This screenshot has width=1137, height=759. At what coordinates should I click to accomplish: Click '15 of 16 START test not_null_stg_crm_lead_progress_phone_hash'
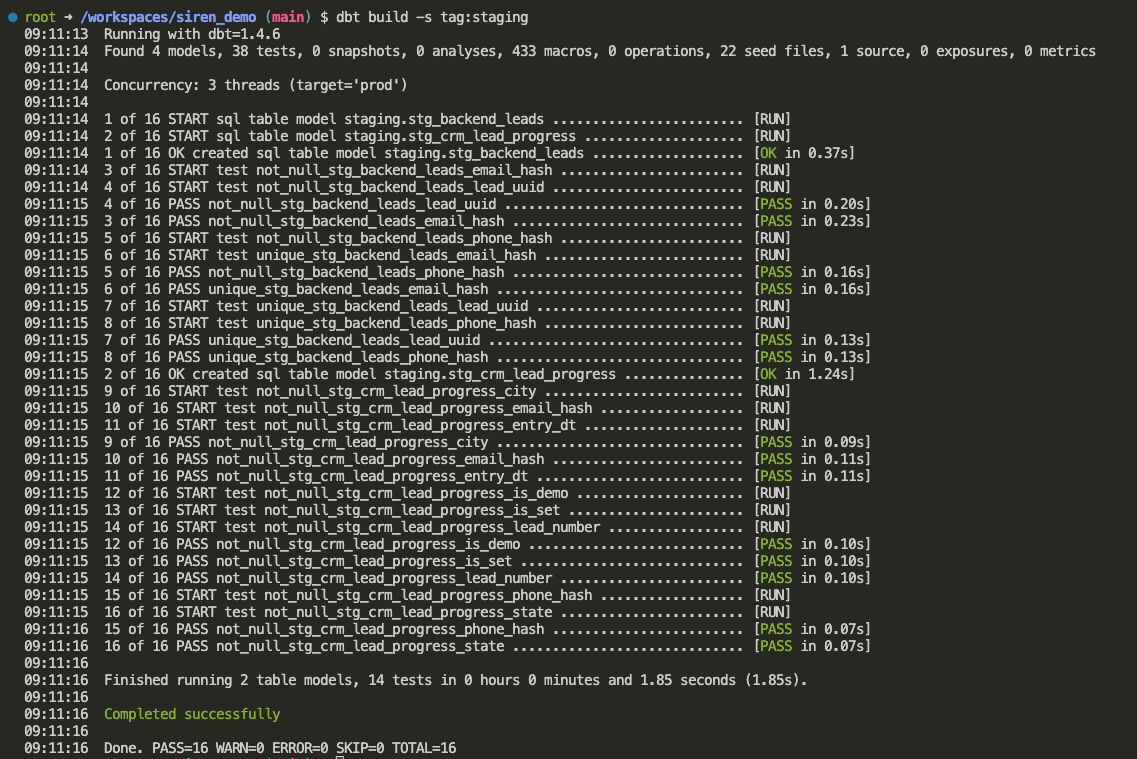348,594
